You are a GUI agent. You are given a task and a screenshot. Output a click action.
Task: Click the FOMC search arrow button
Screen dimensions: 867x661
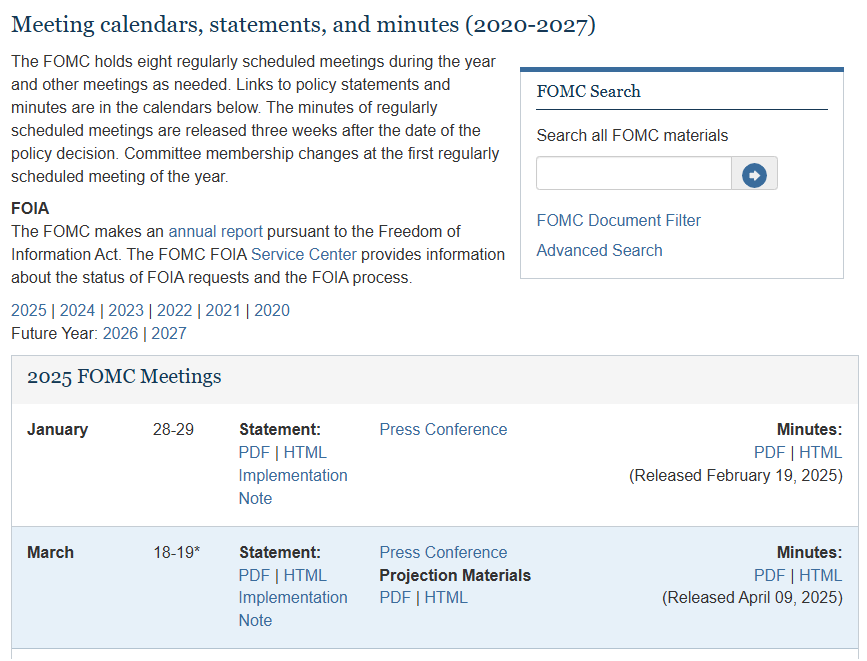click(754, 174)
